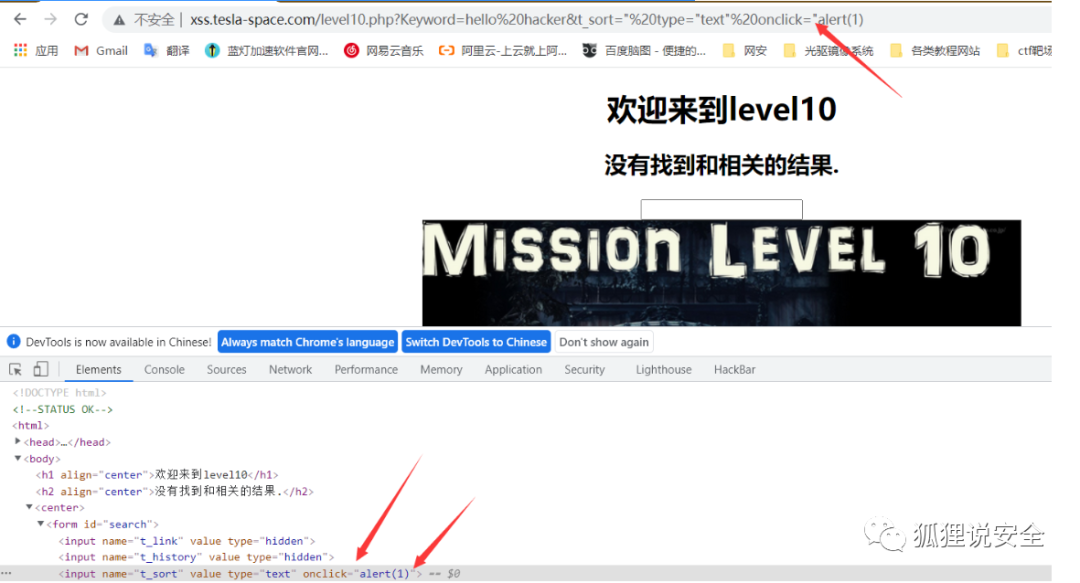
Task: Reload the page with the refresh icon
Action: point(80,18)
